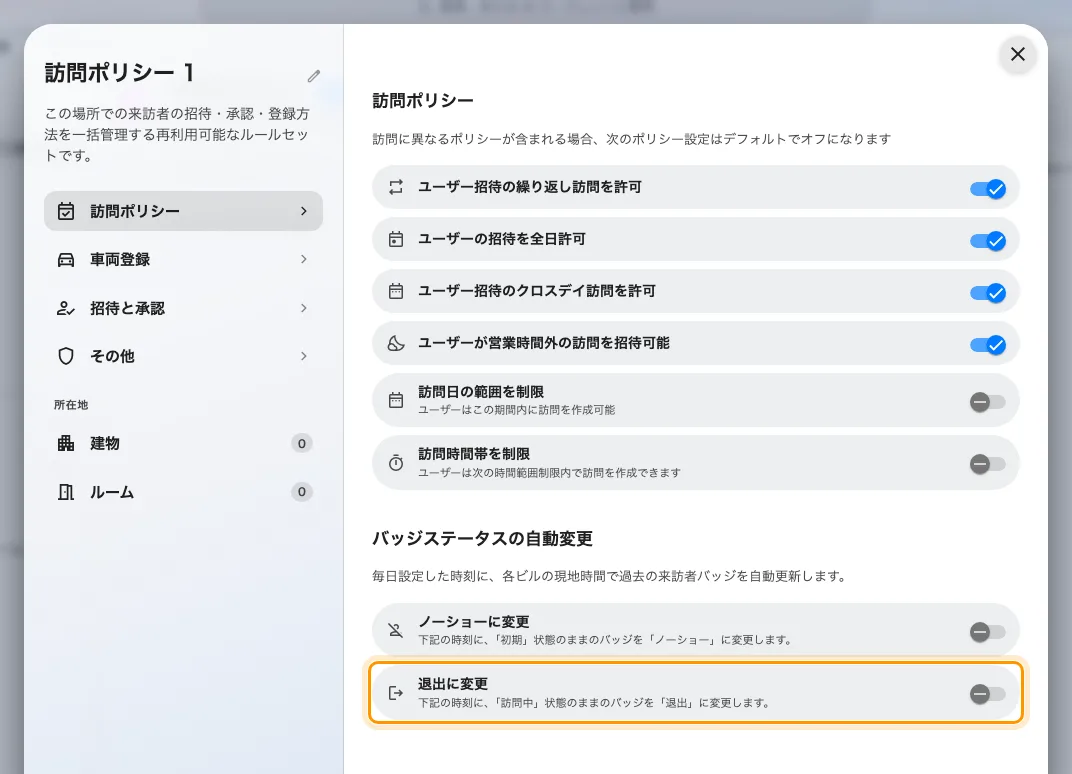This screenshot has width=1072, height=774.
Task: Enable the 訪問時間帯を制限 toggle
Action: coord(988,464)
